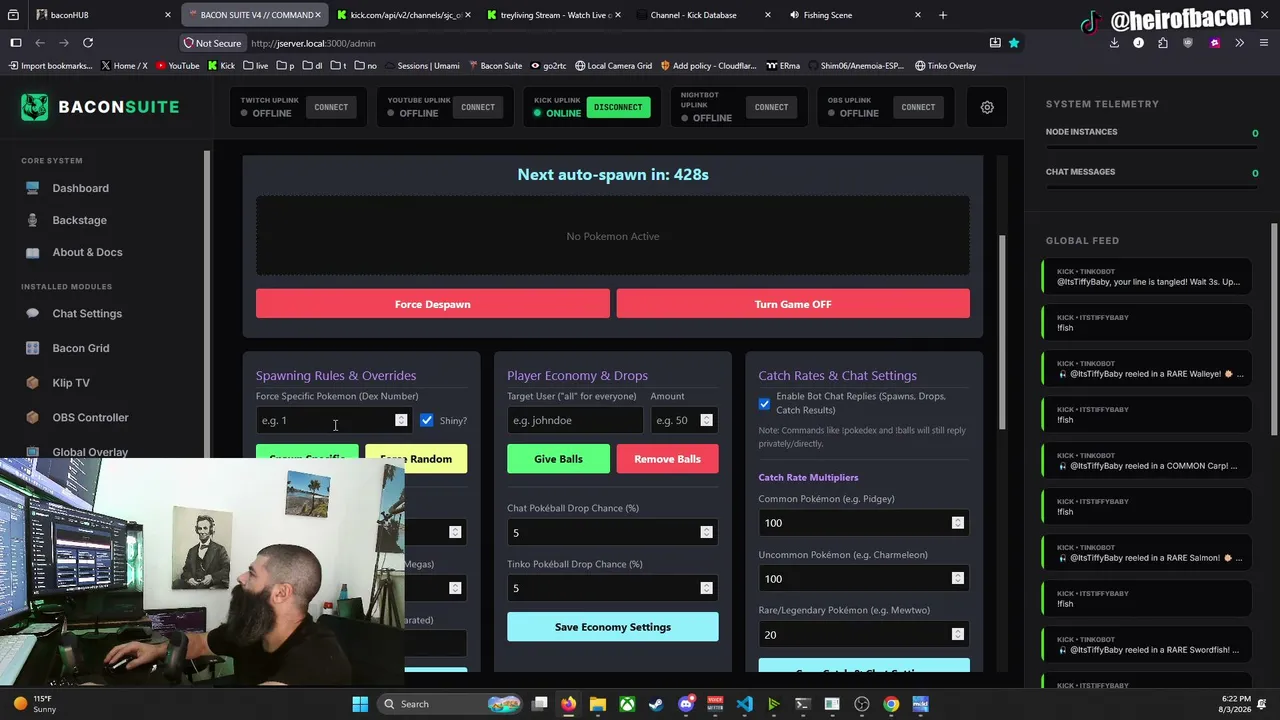Switch to the kick.com API channels tab
1280x720 pixels.
pyautogui.click(x=404, y=15)
